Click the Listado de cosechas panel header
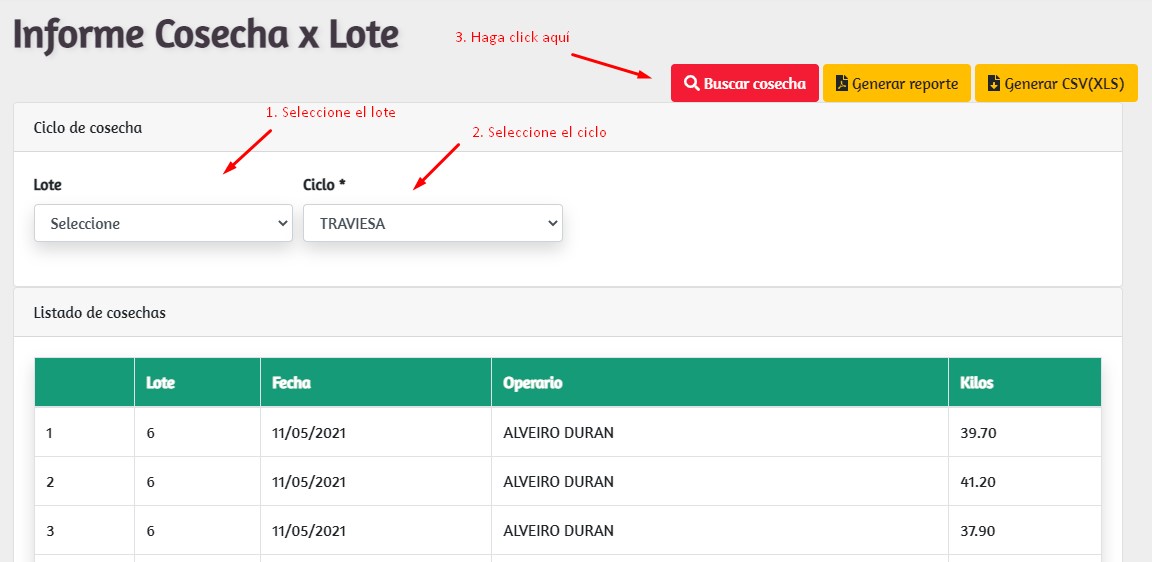 click(x=100, y=313)
